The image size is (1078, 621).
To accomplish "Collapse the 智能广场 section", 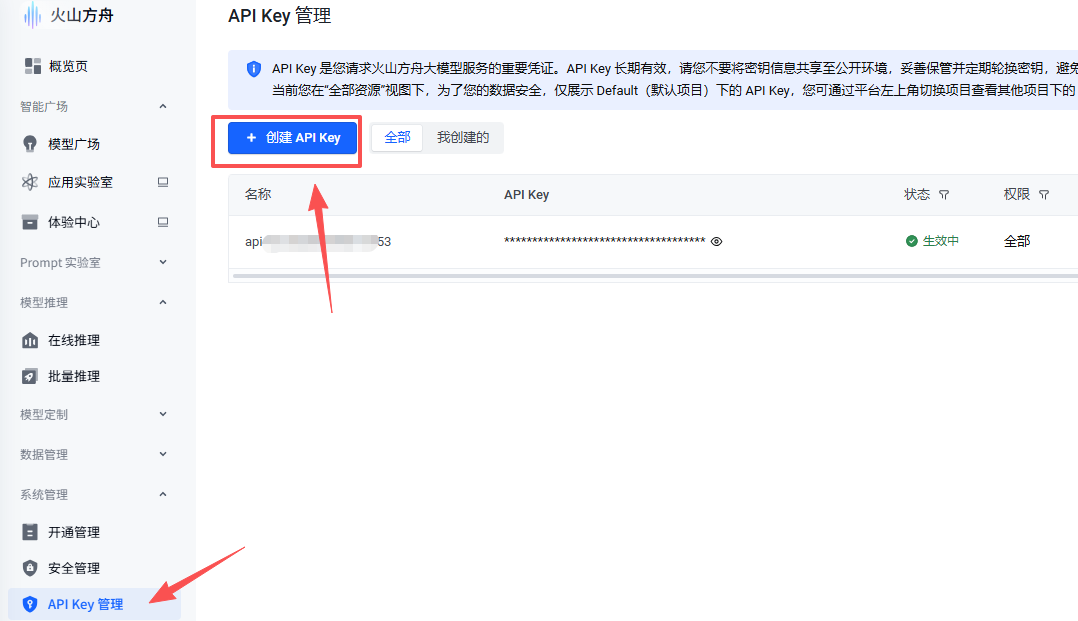I will 163,106.
